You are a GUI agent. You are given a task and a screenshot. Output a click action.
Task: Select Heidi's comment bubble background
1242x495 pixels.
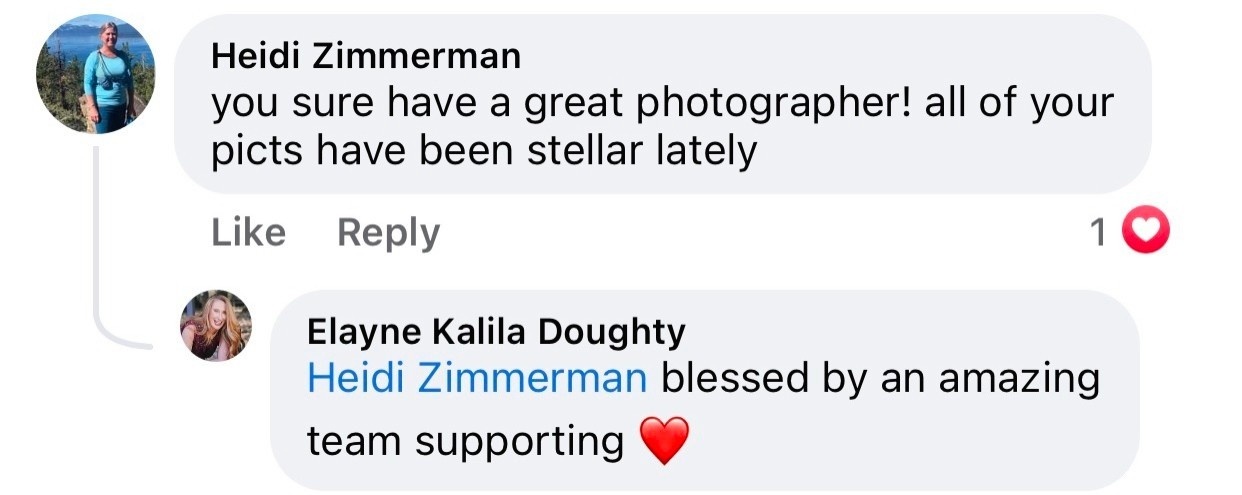point(662,103)
